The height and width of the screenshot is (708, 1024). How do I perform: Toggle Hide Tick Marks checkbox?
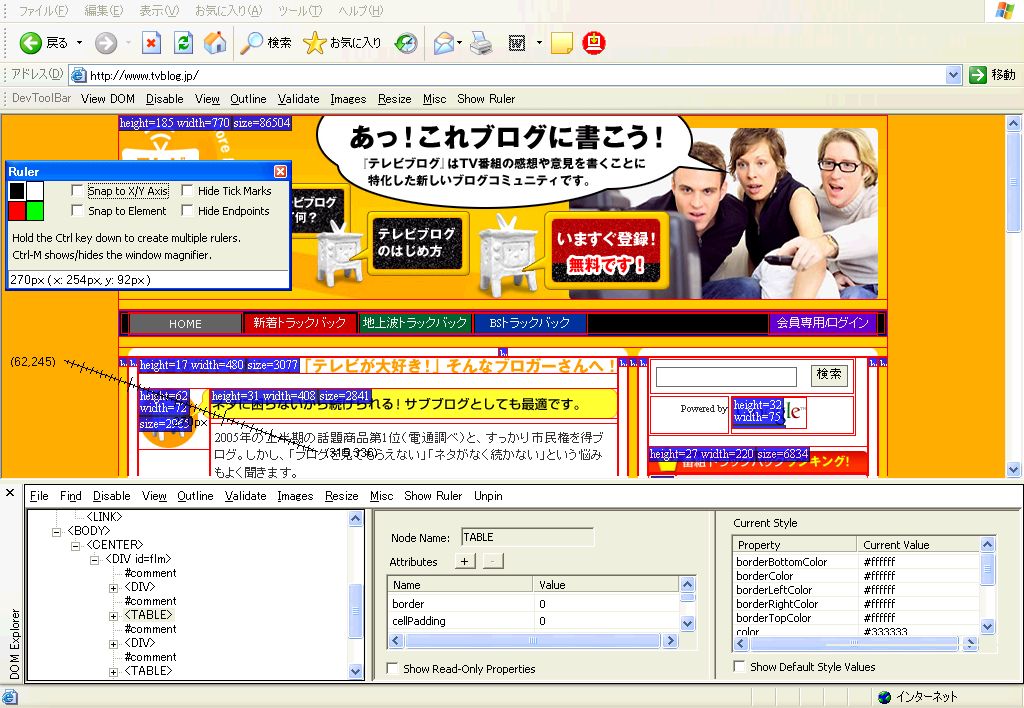point(187,191)
